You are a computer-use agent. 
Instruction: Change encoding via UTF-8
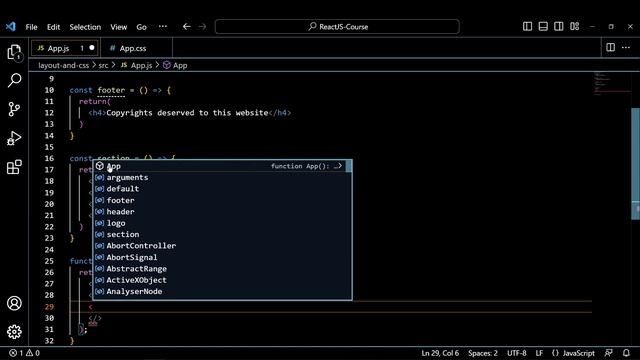516,353
